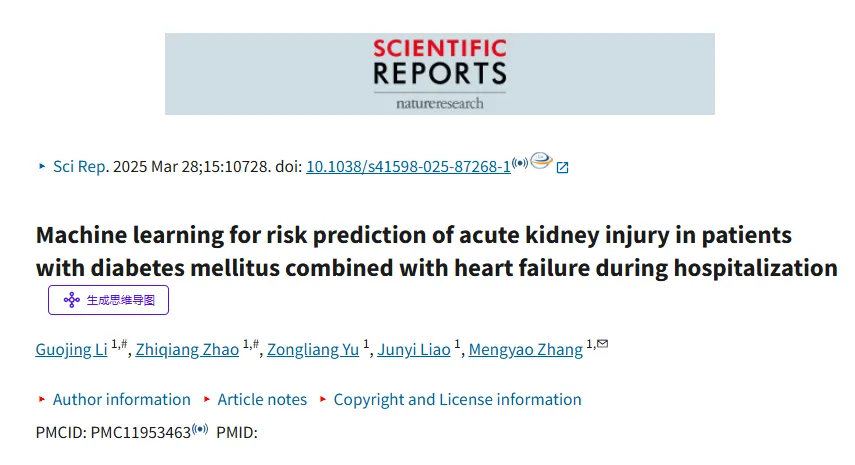Viewport: 855px width, 465px height.
Task: Open author Zongliang Yu's link
Action: pos(313,349)
